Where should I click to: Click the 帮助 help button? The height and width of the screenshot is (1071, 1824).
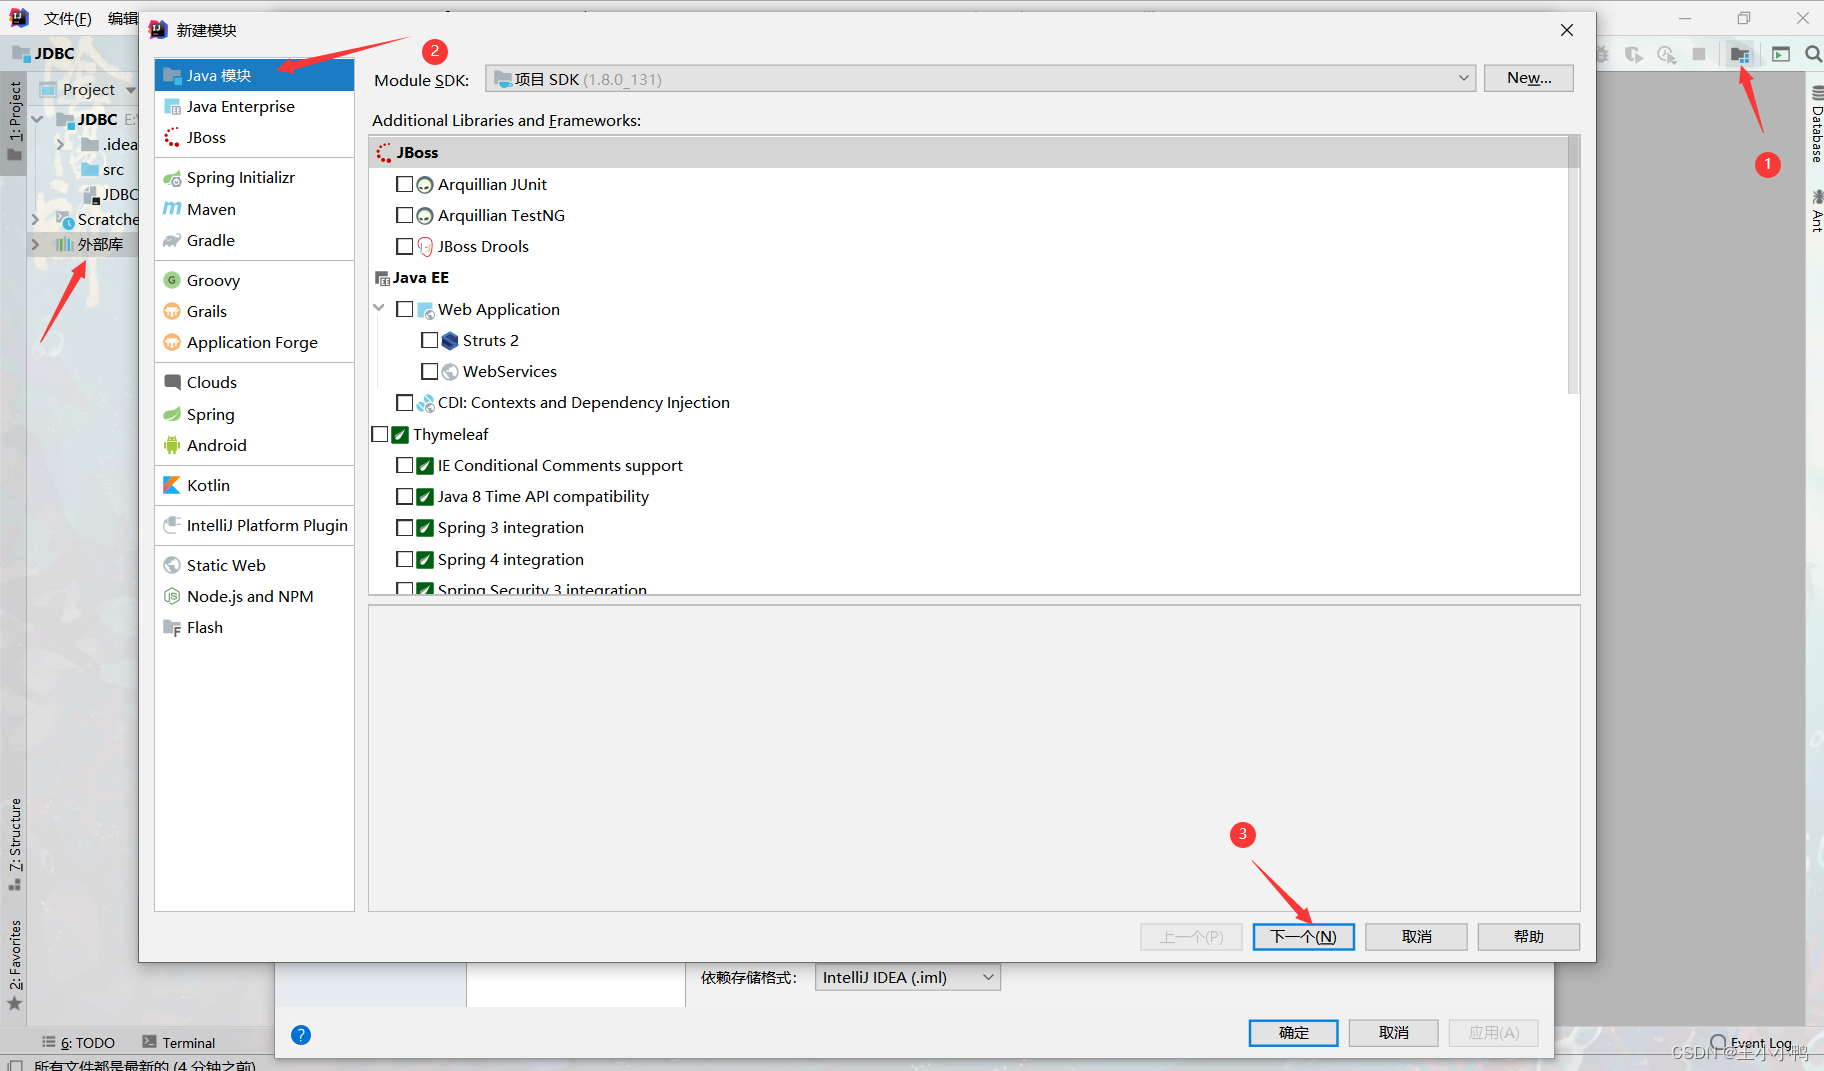(x=1528, y=937)
